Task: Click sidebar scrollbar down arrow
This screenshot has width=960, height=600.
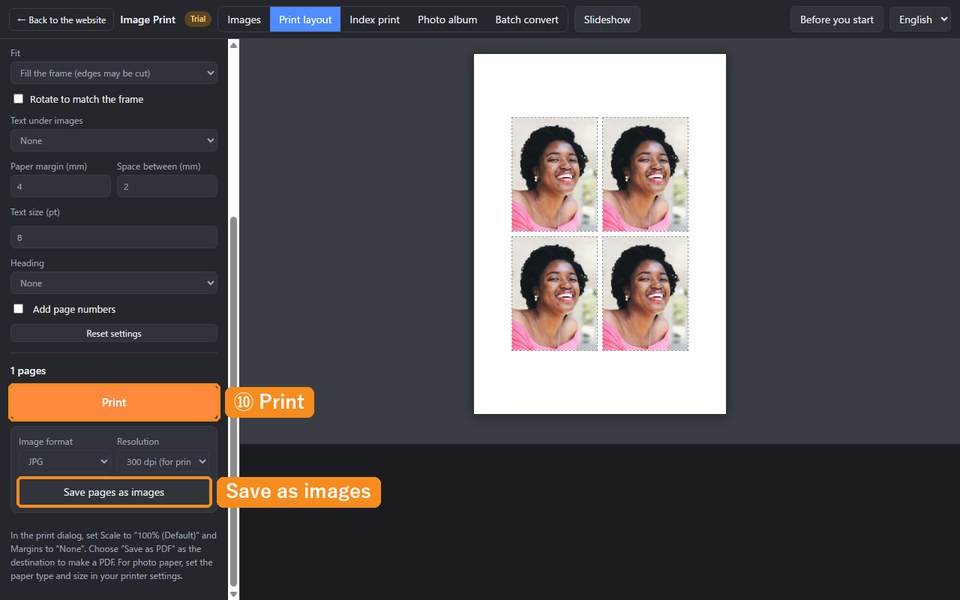Action: point(233,594)
